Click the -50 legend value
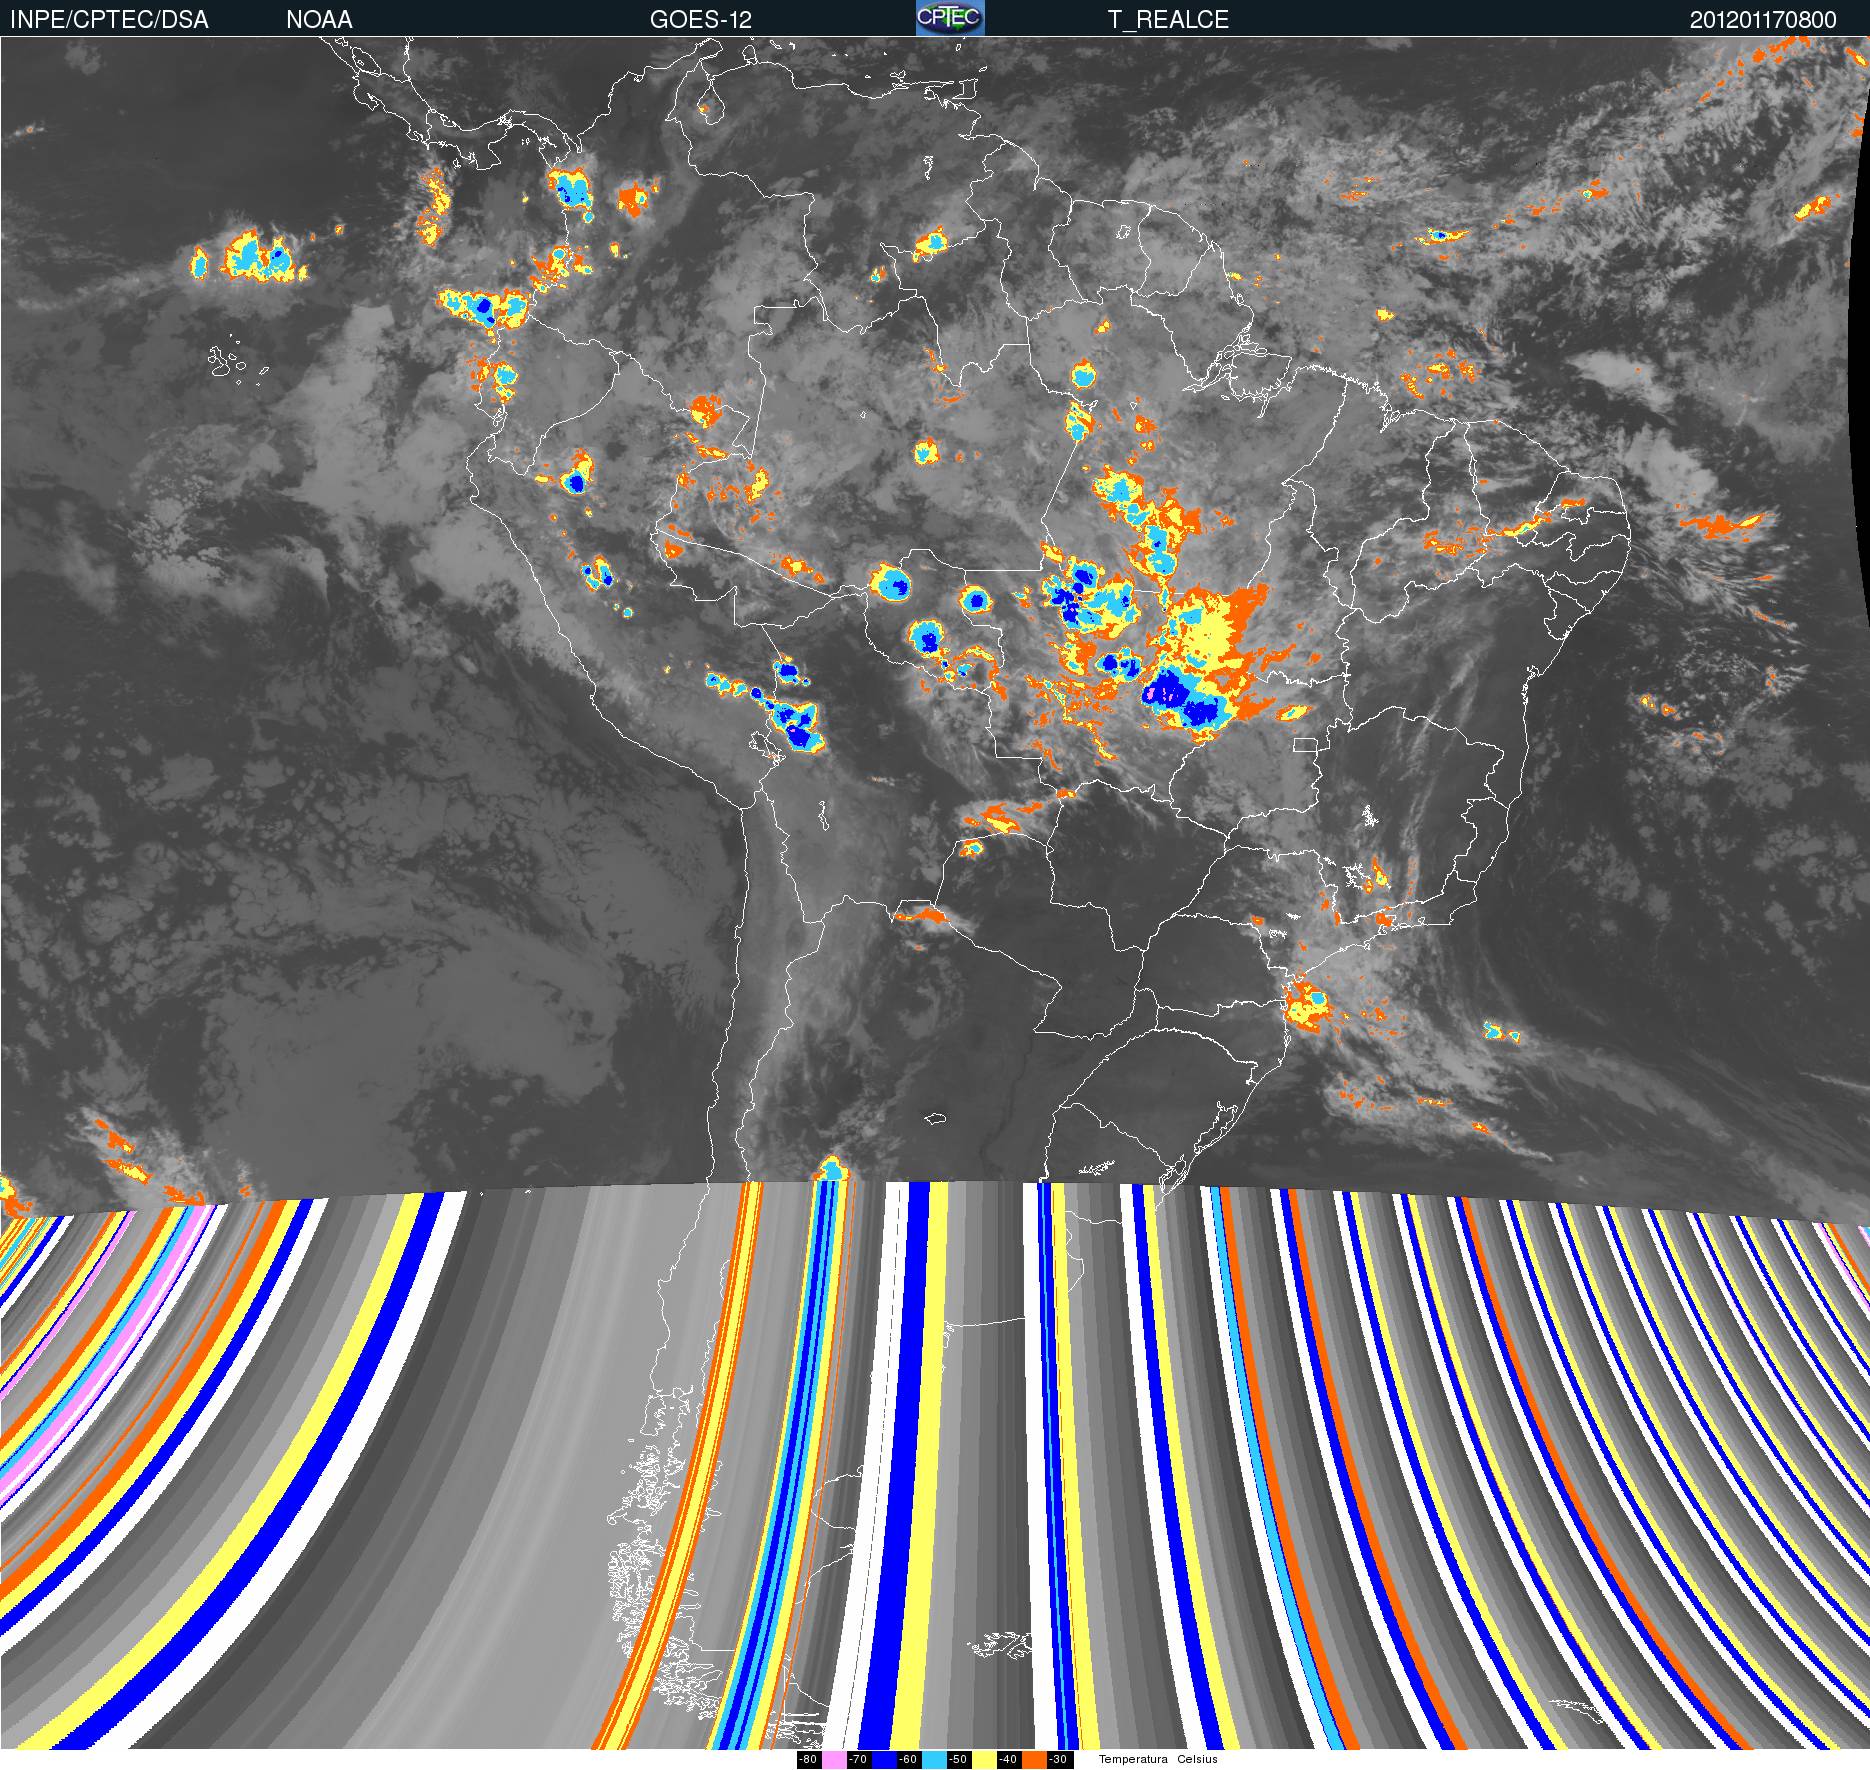The height and width of the screenshot is (1770, 1870). click(958, 1759)
